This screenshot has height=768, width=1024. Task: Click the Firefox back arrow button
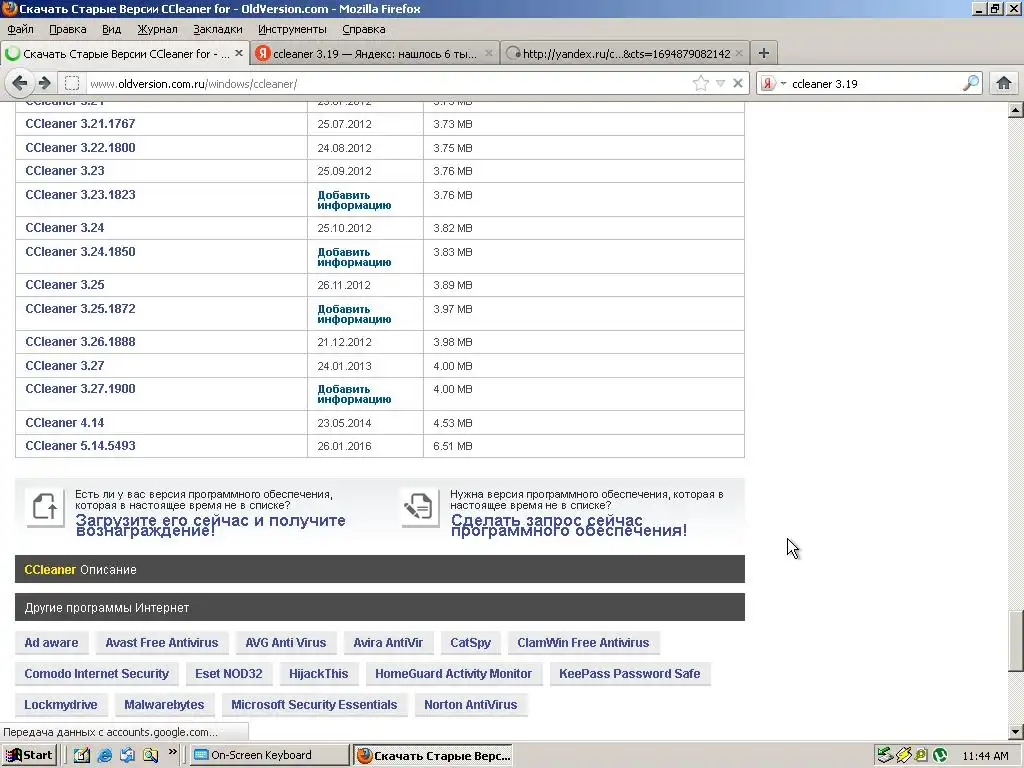pyautogui.click(x=20, y=83)
